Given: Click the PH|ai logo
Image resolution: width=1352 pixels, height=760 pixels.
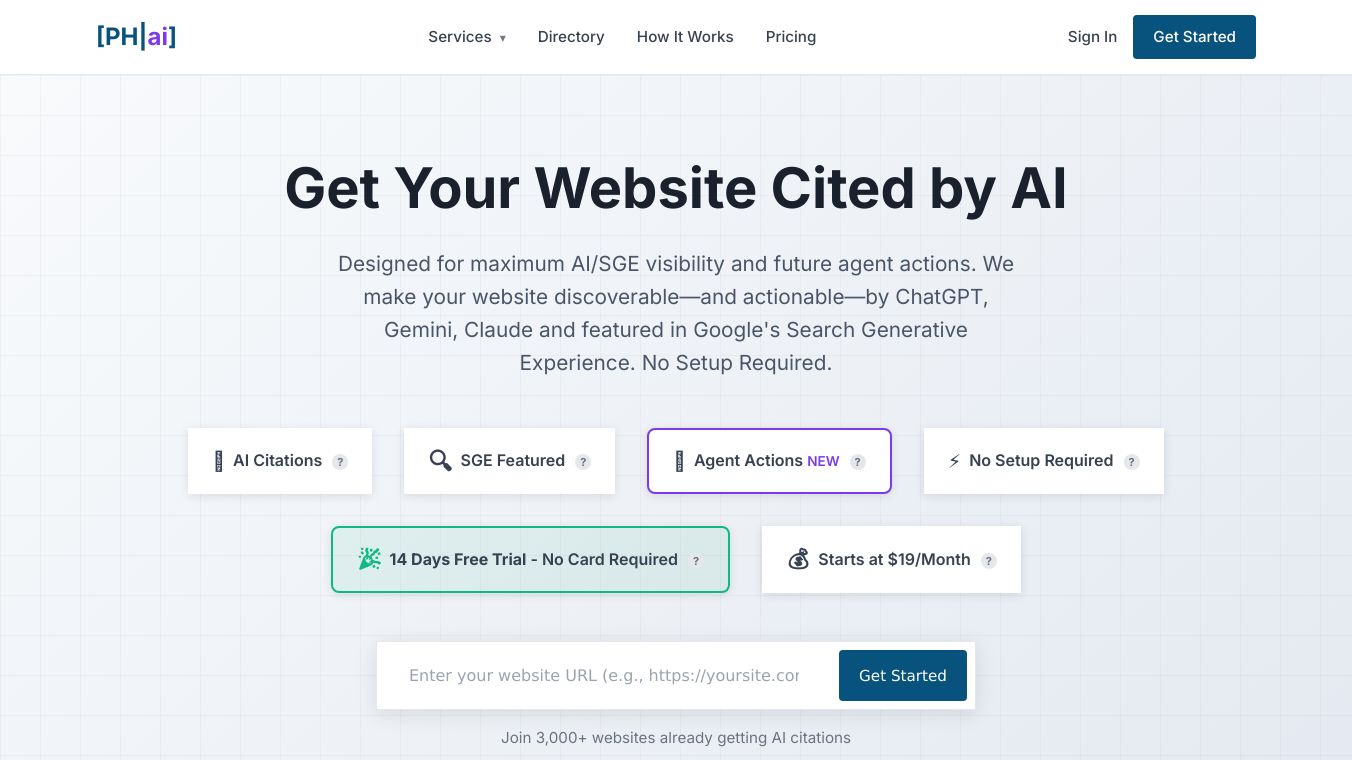Looking at the screenshot, I should pyautogui.click(x=136, y=37).
